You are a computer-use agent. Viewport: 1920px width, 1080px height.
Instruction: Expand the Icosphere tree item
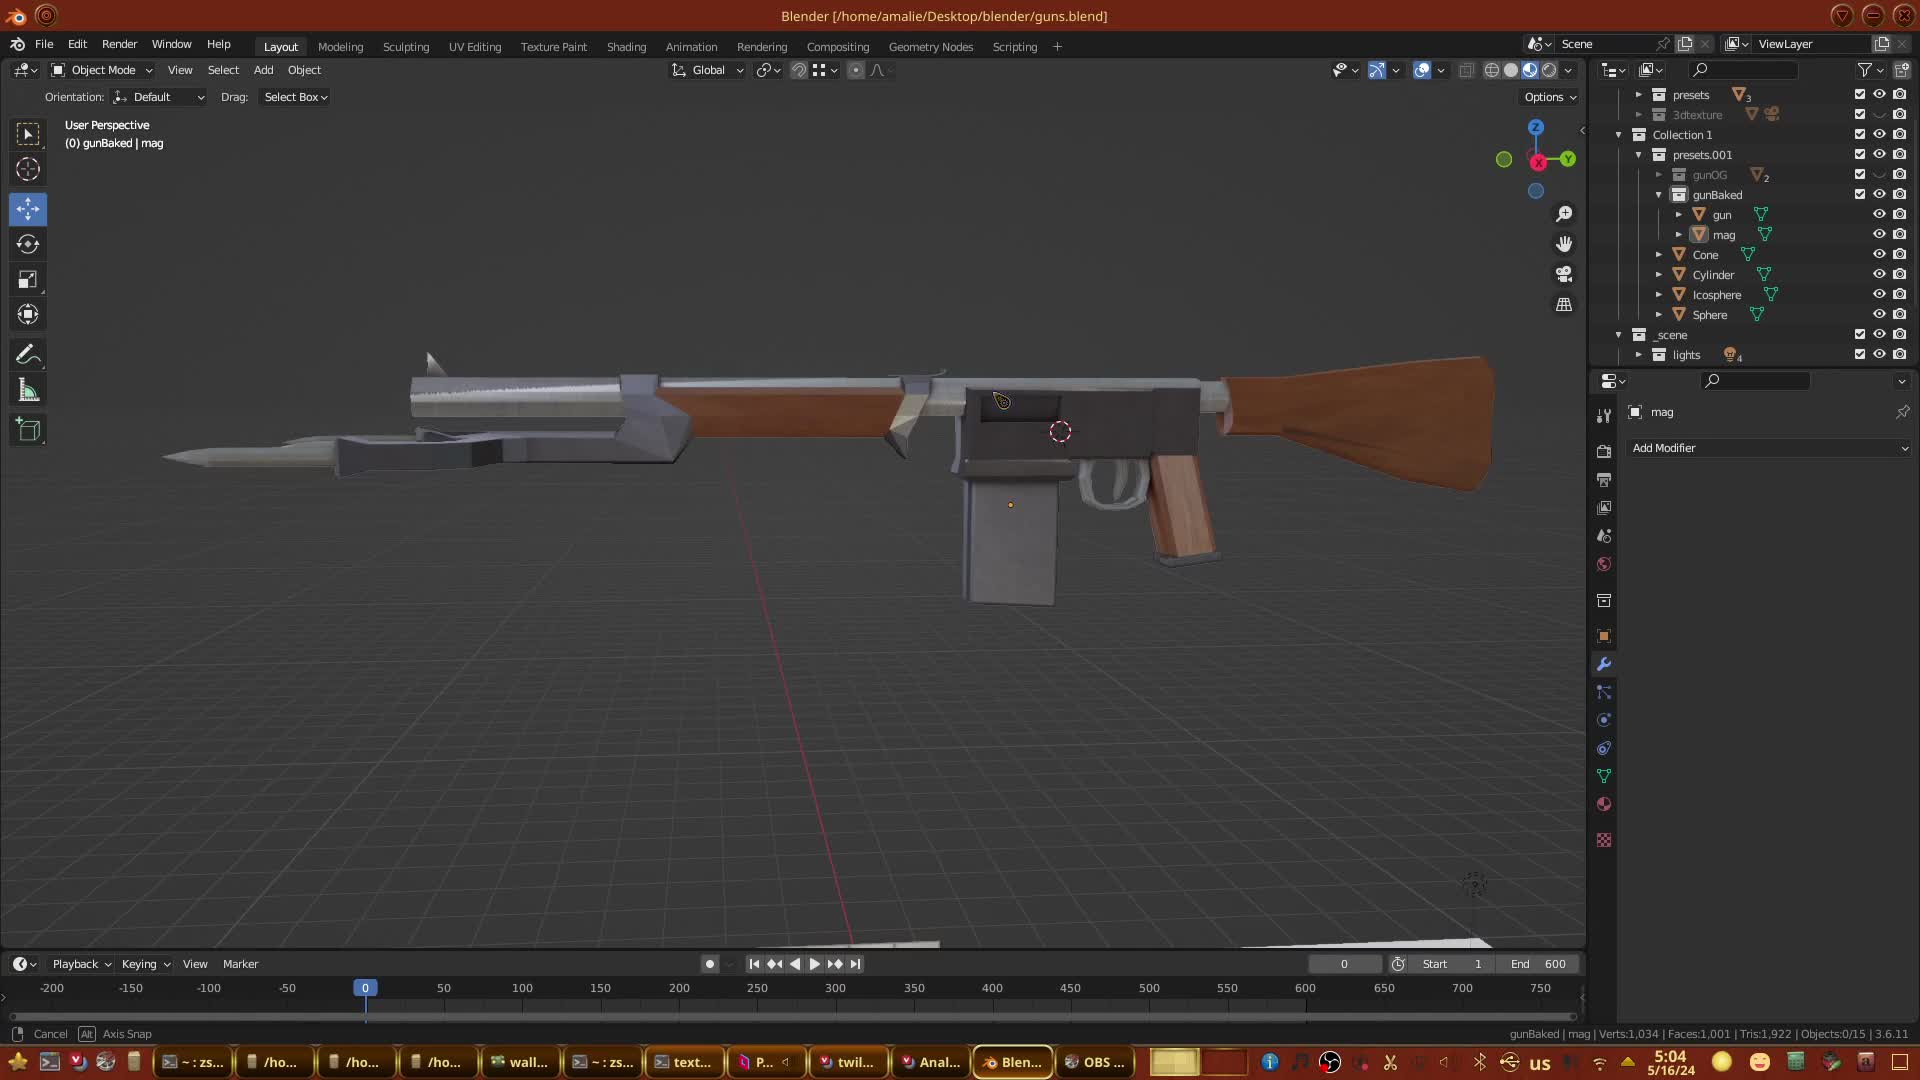(1659, 295)
